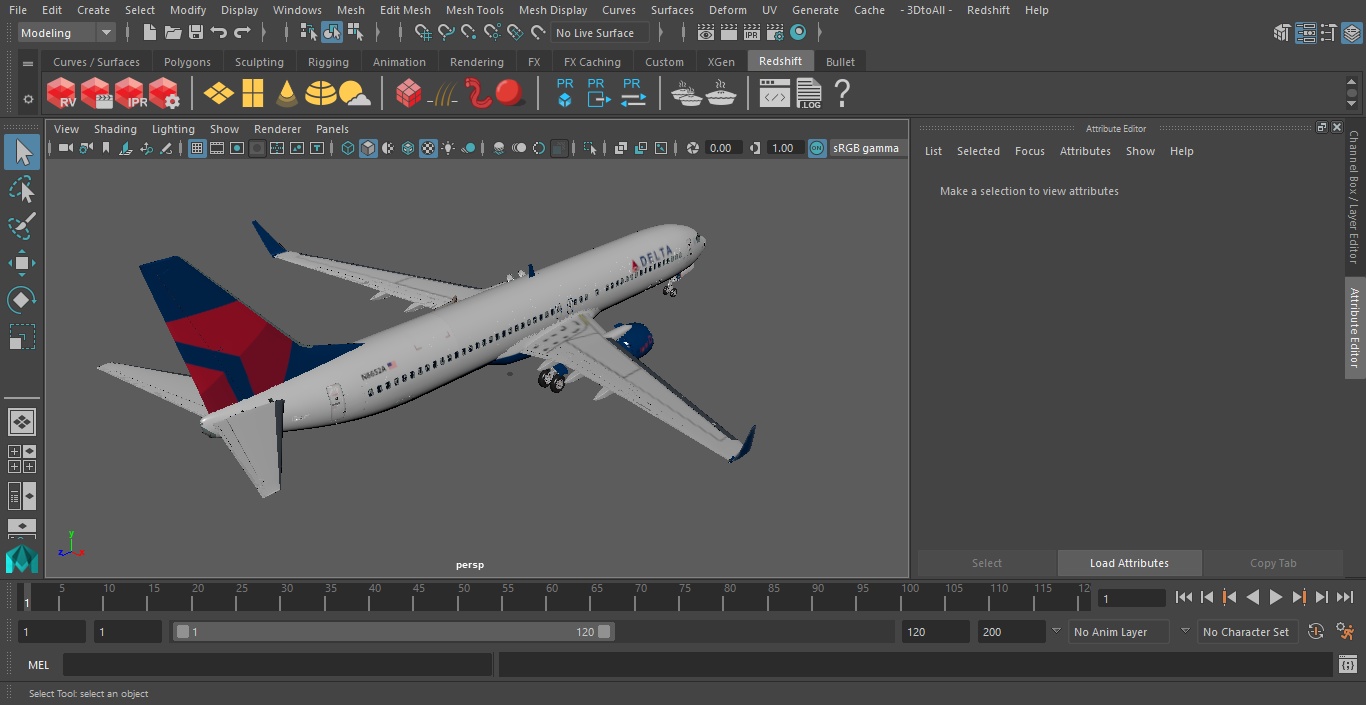
Task: Toggle color management ON button
Action: click(x=817, y=148)
